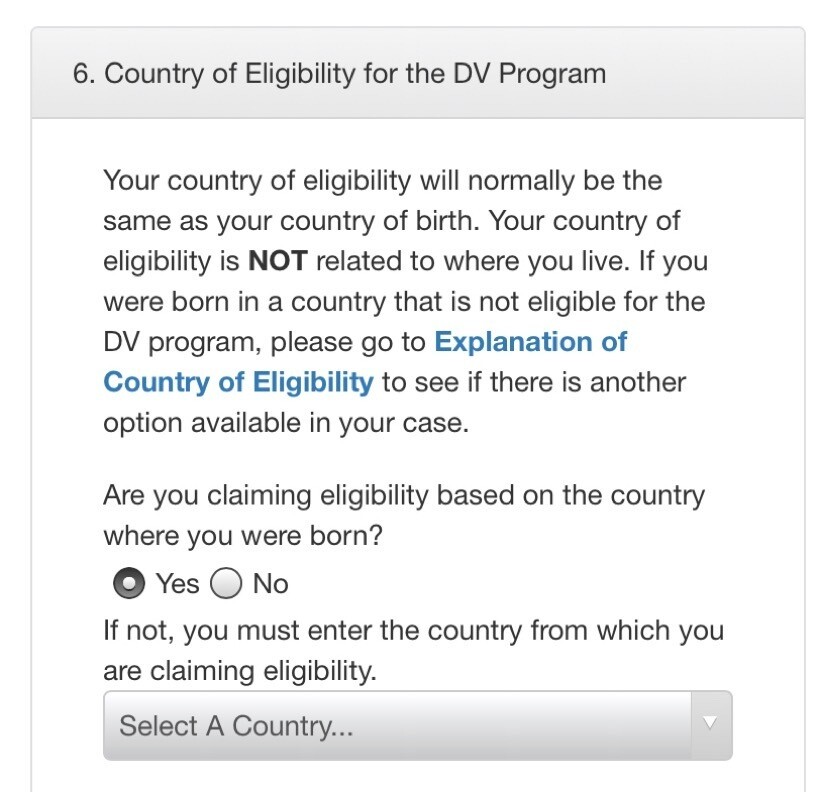This screenshot has width=820, height=792.
Task: Open the Select A Country dropdown
Action: click(417, 725)
